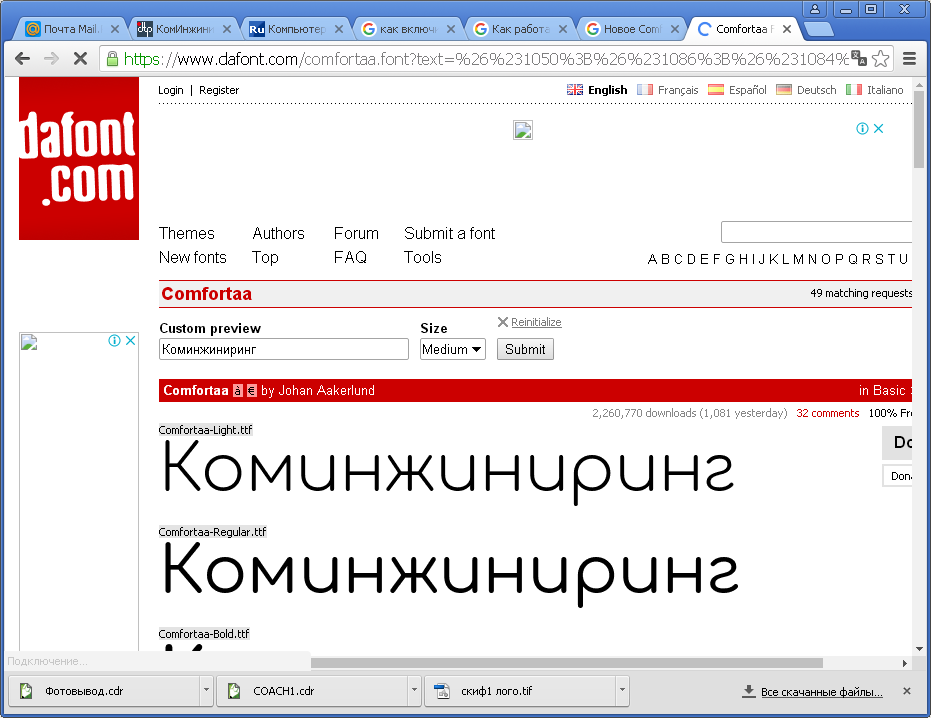Click the green padlock security icon
The image size is (931, 718).
coord(112,58)
